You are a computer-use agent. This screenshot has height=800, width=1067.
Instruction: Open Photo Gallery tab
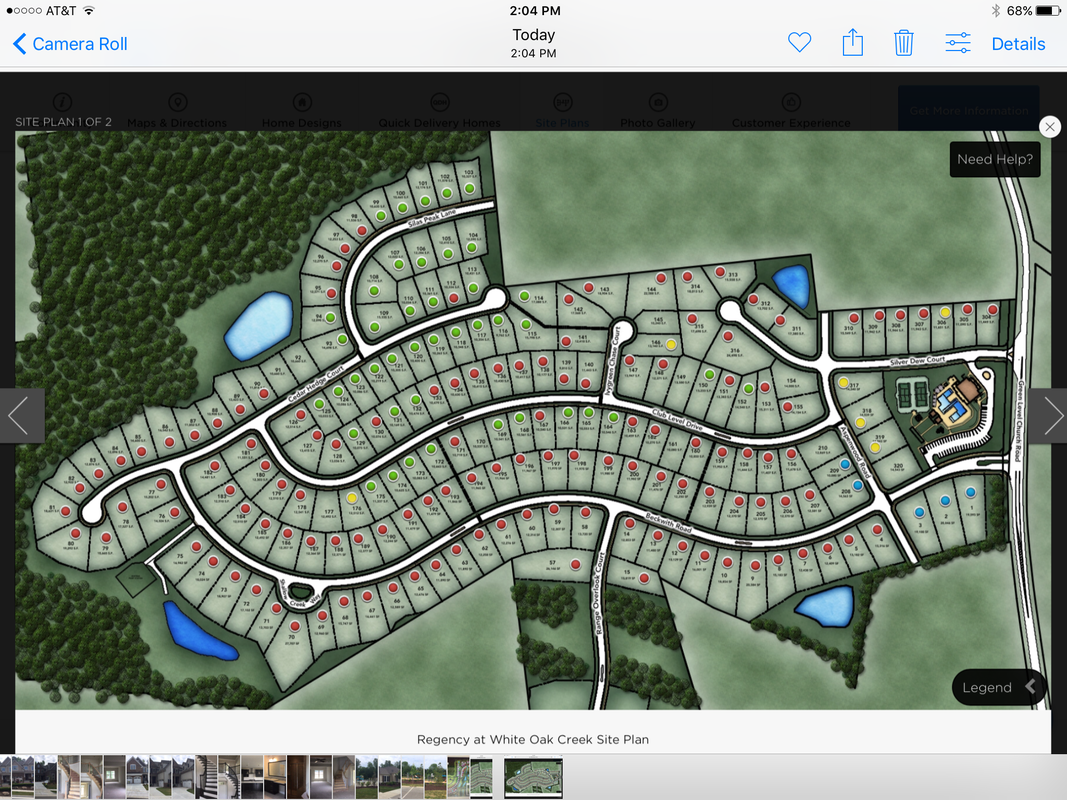coord(657,111)
